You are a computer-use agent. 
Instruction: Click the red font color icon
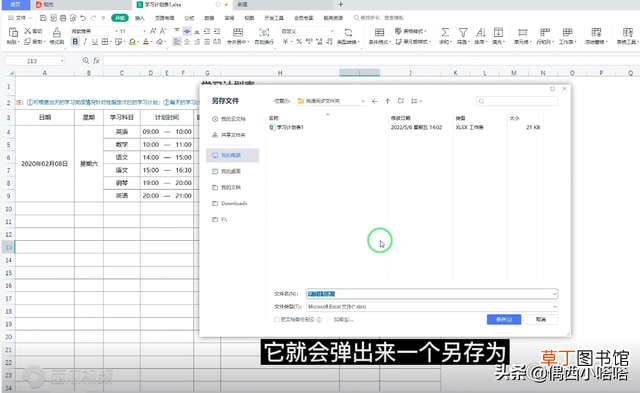tap(146, 42)
